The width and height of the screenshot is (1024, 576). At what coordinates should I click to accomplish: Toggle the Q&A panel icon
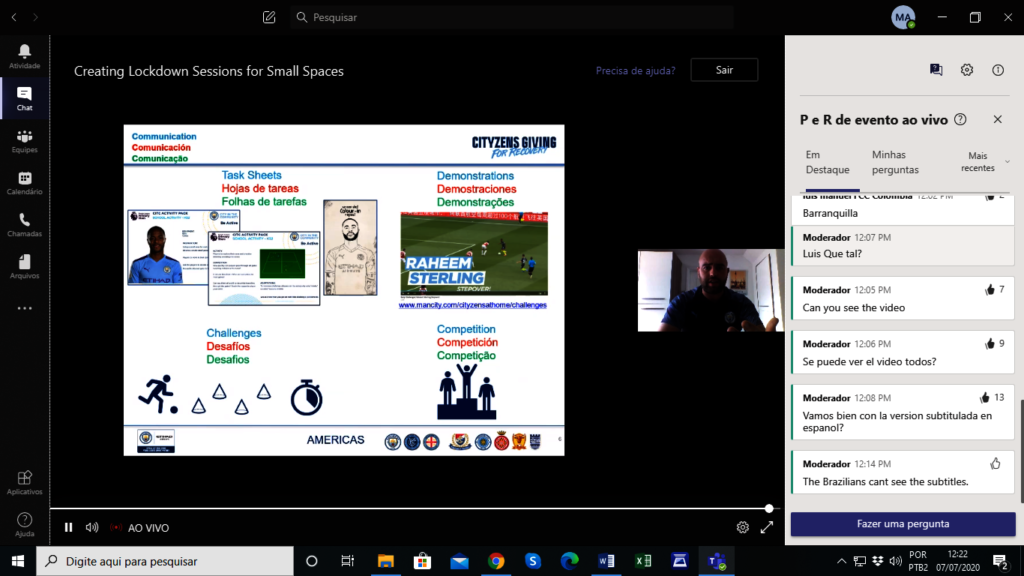(x=936, y=70)
